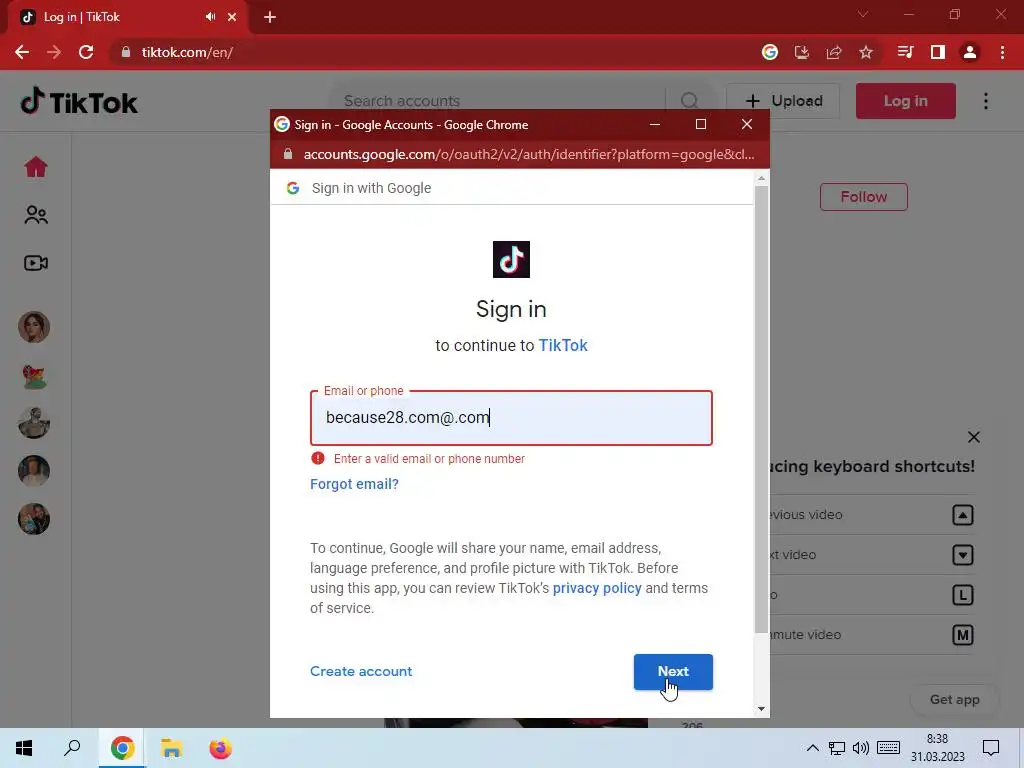Click the install app icon in address bar
The image size is (1024, 768).
802,52
